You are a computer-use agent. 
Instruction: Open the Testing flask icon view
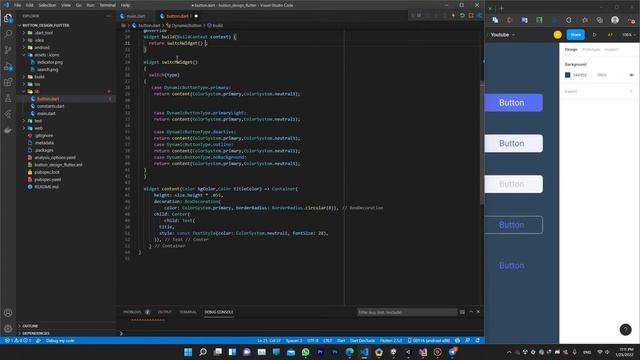[x=8, y=98]
